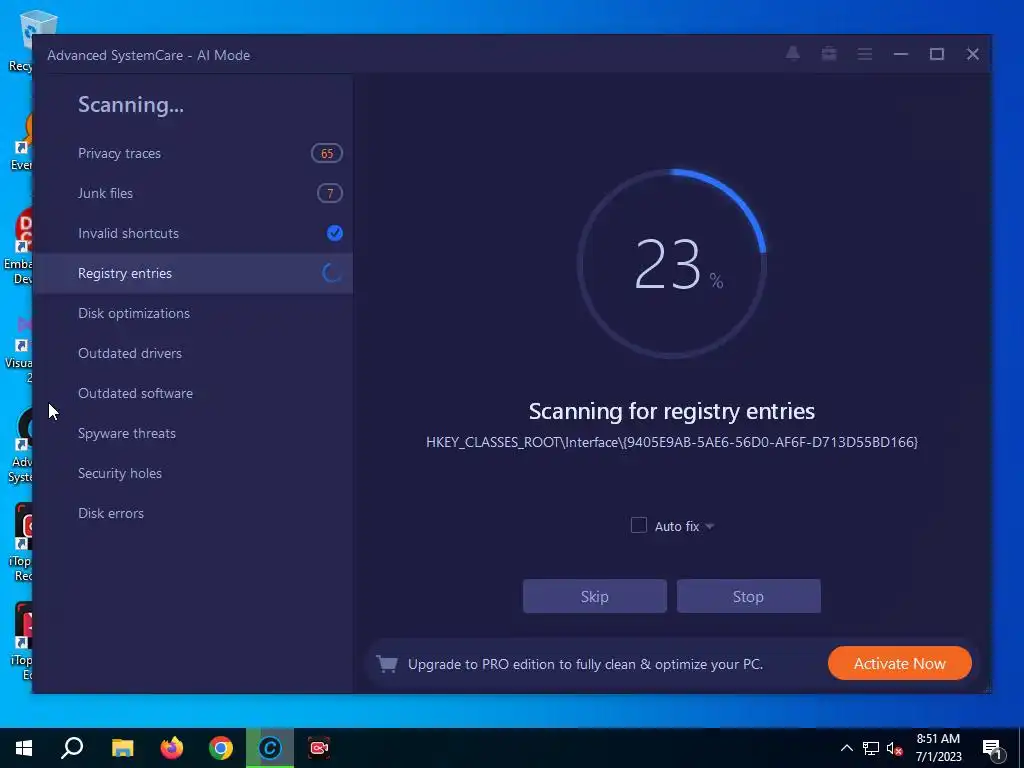Open taskbar search magnifier

point(72,748)
